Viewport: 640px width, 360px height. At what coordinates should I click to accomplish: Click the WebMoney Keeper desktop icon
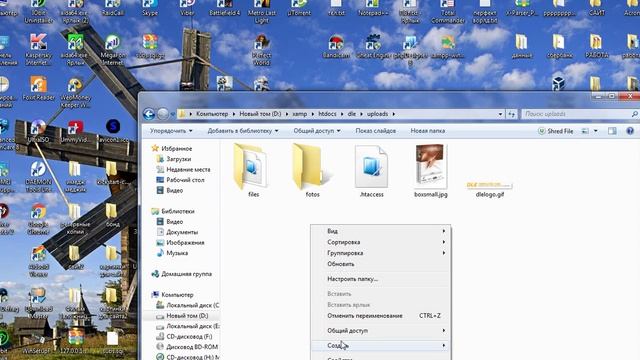pos(76,92)
